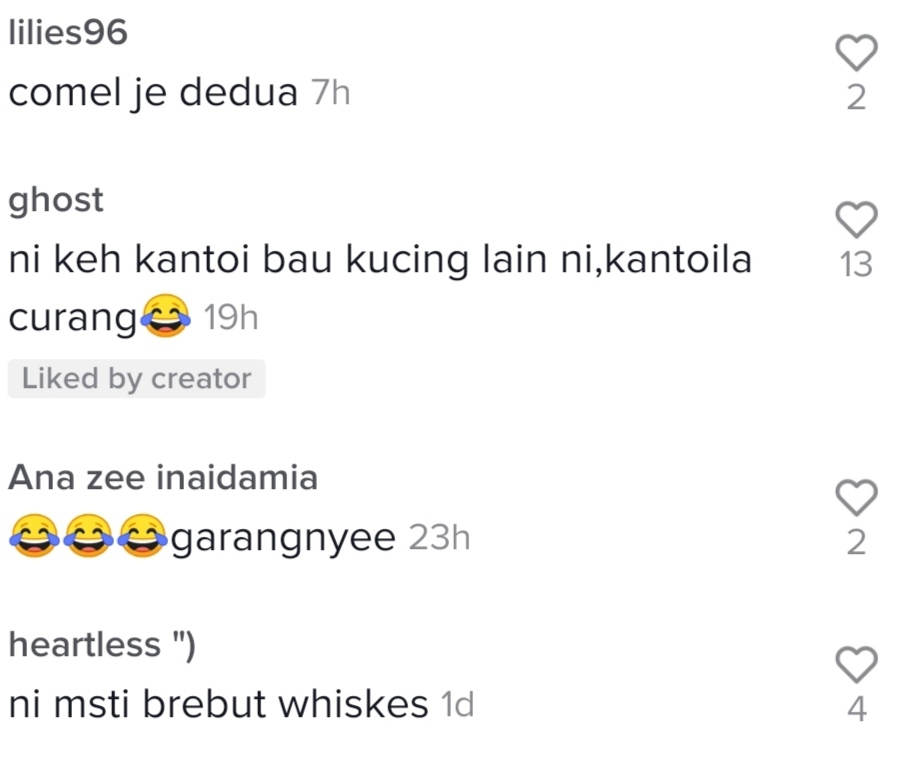The height and width of the screenshot is (775, 900).
Task: Click the first laughing emoji before "garangnyee"
Action: pos(34,536)
